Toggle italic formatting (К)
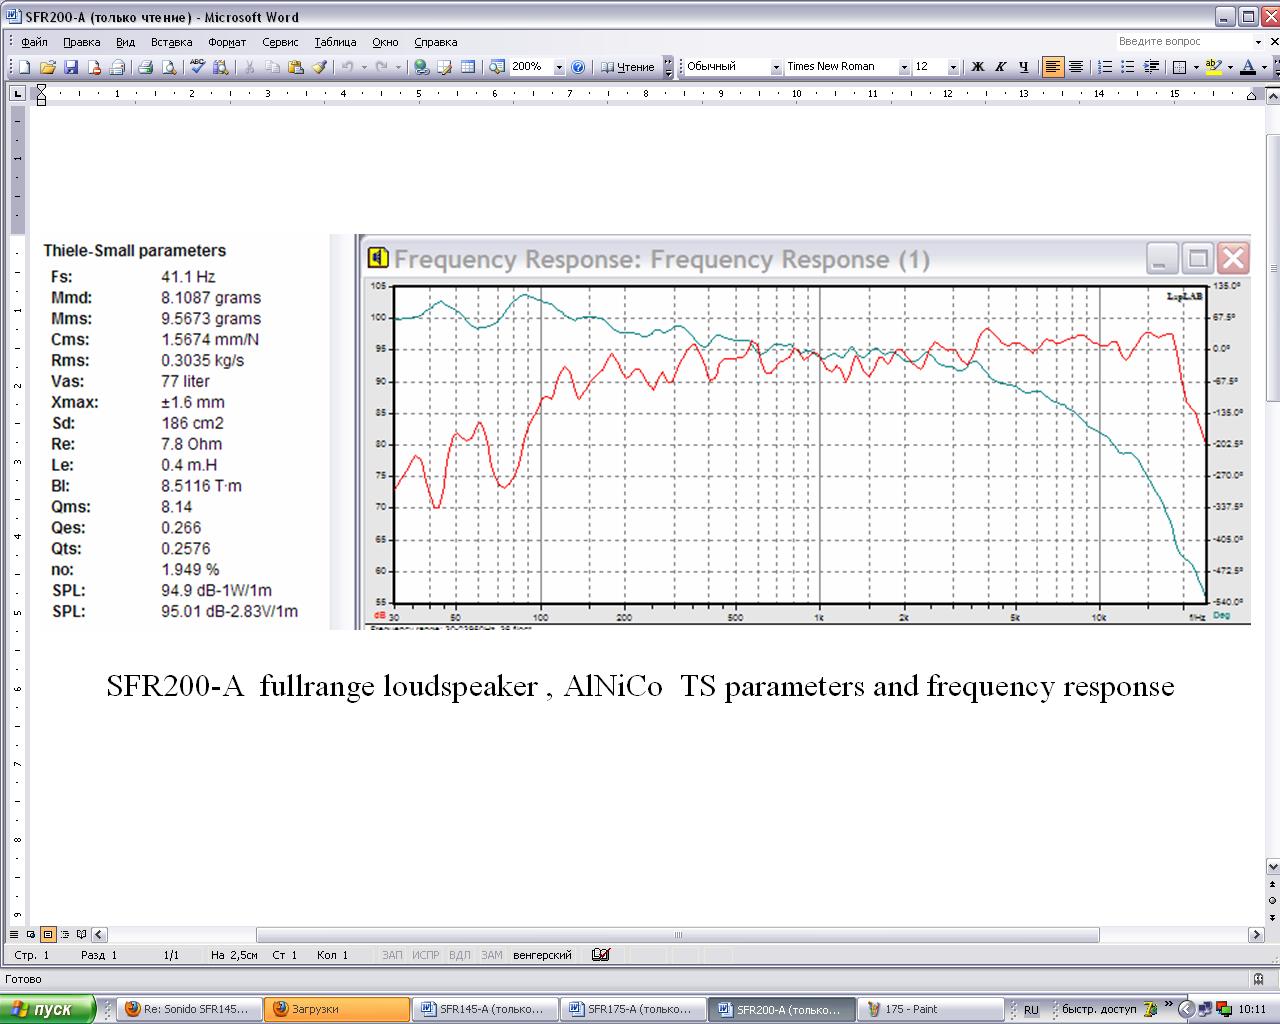Screen dimensions: 1280x1024 (x=1000, y=67)
